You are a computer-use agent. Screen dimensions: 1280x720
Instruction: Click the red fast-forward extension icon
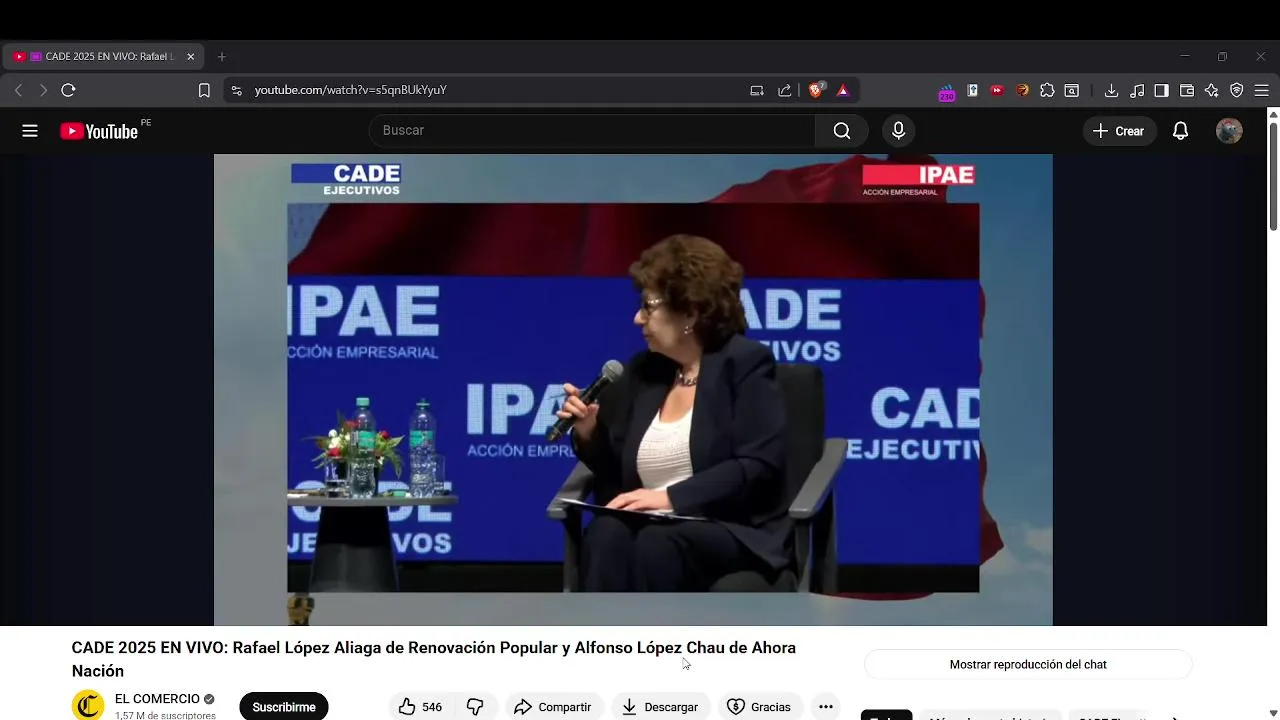[997, 90]
